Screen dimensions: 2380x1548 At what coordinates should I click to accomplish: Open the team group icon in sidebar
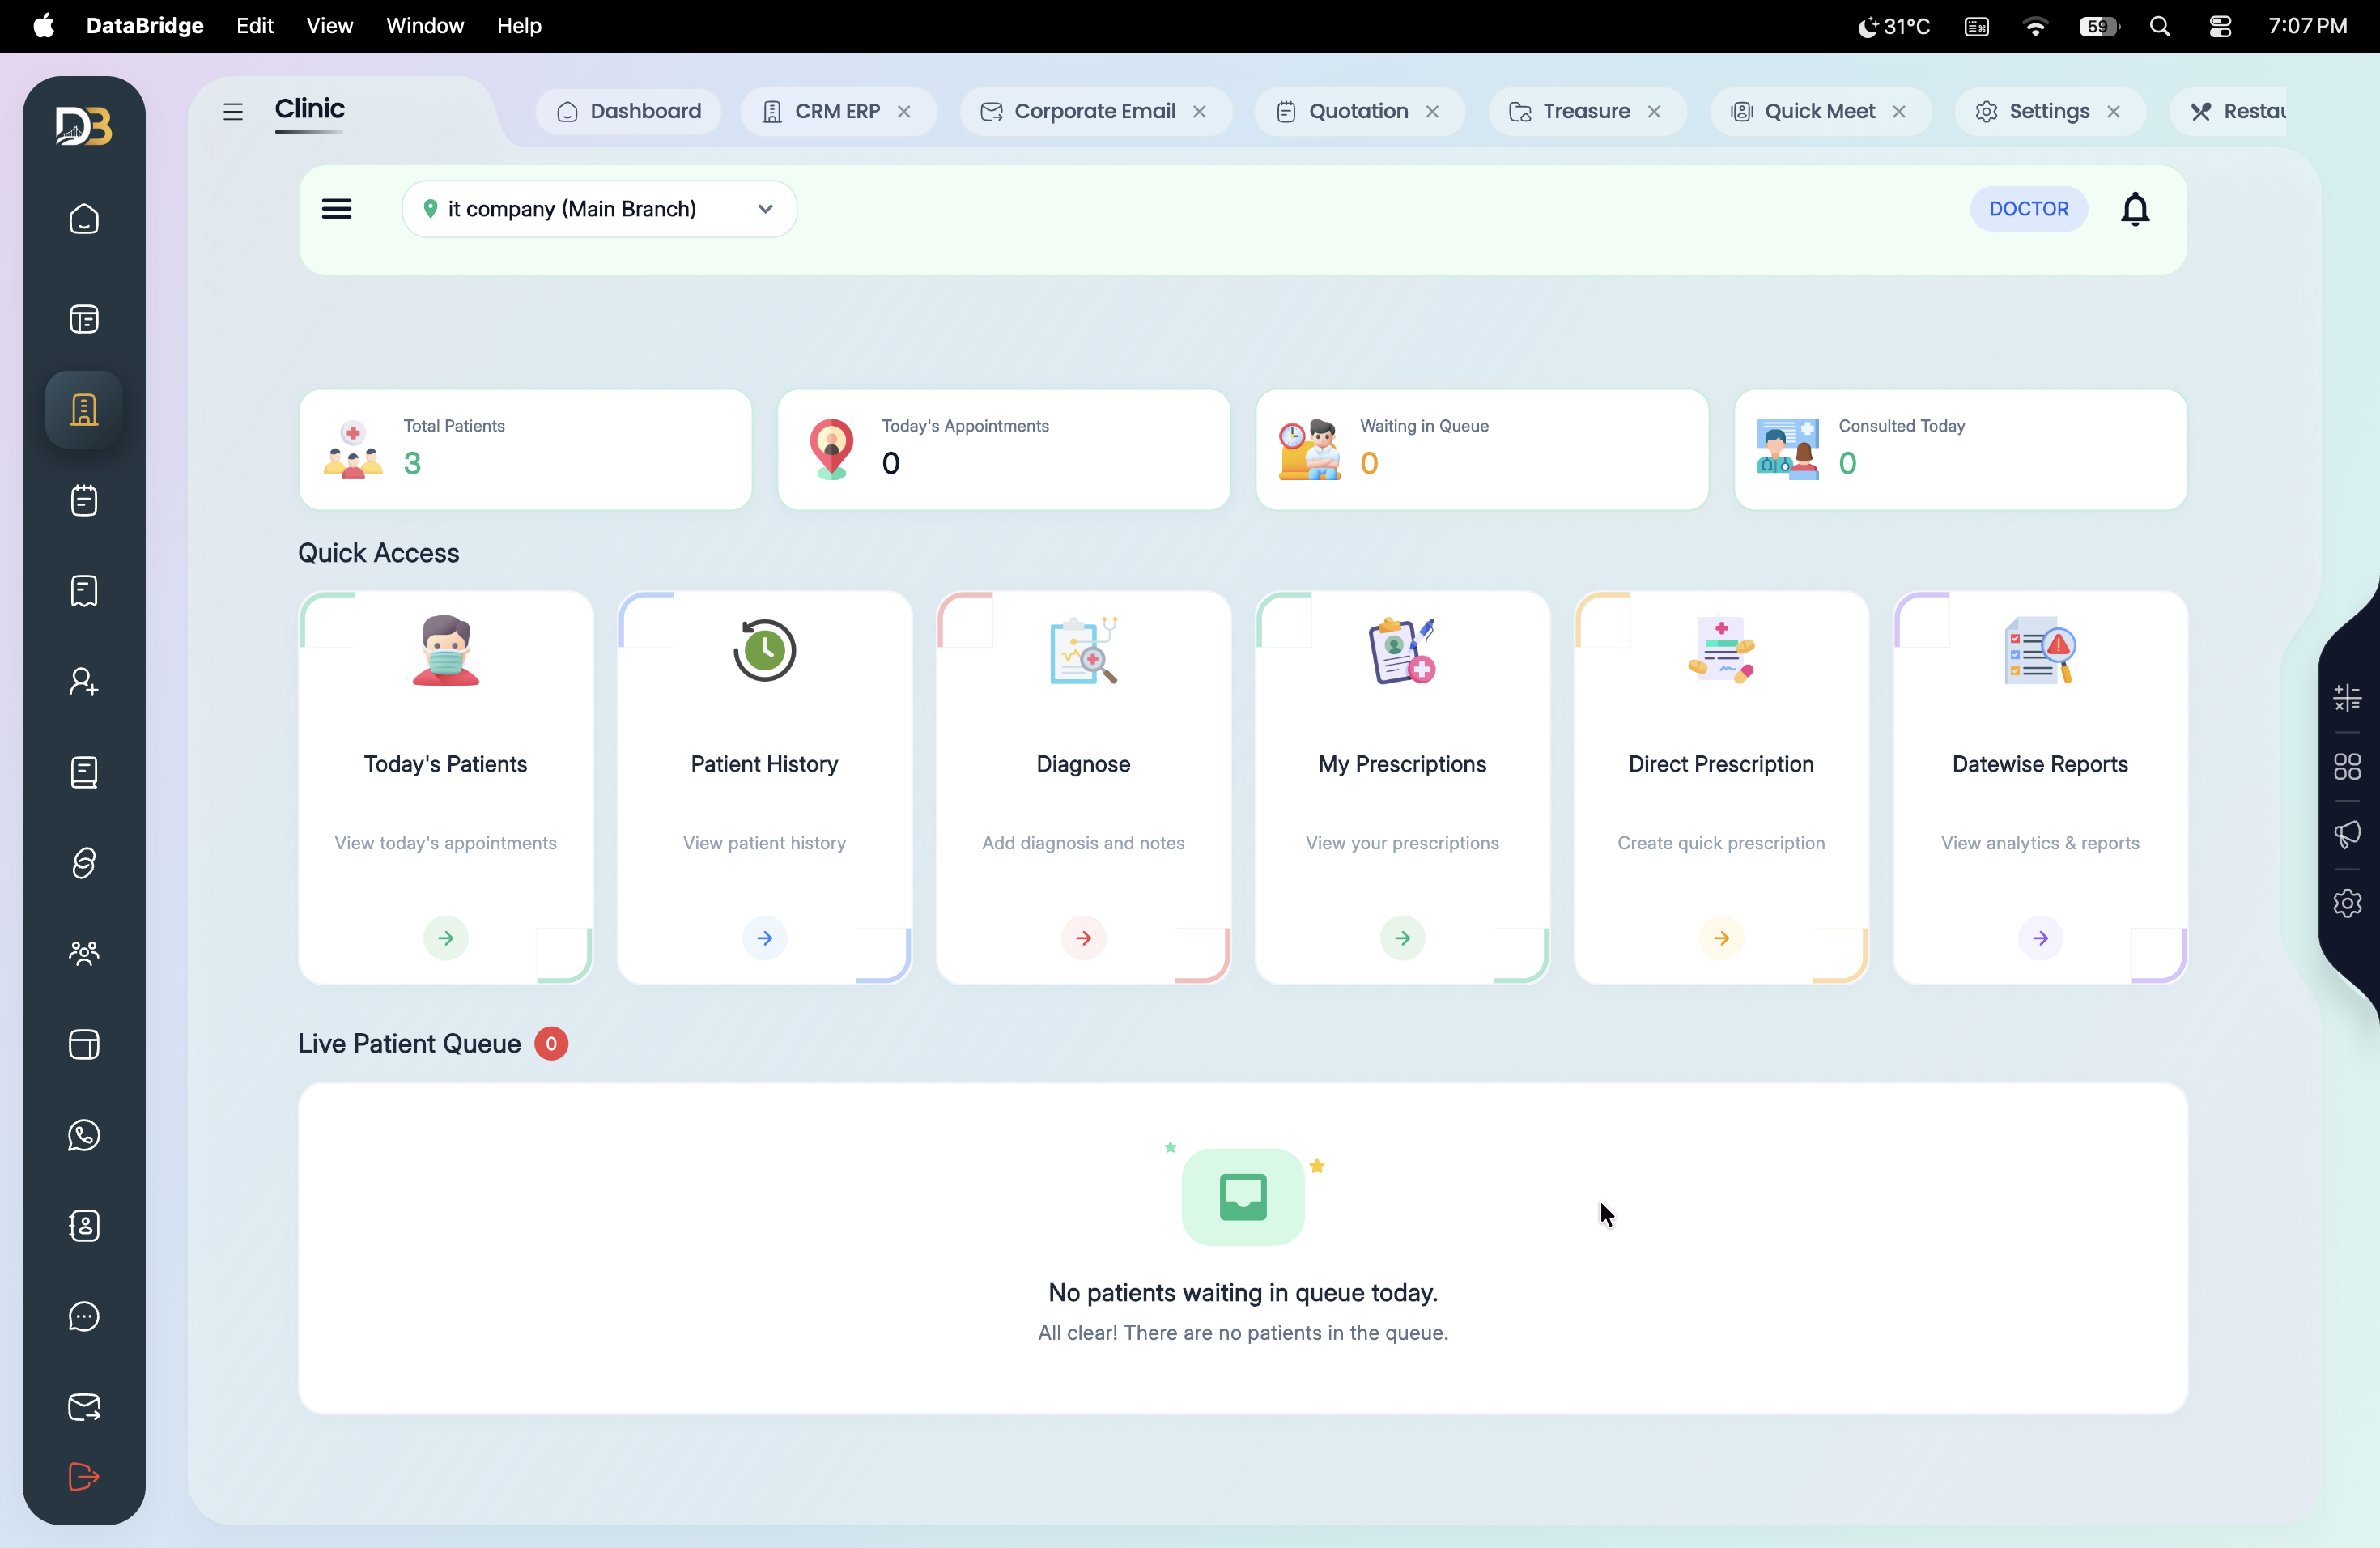pos(84,953)
